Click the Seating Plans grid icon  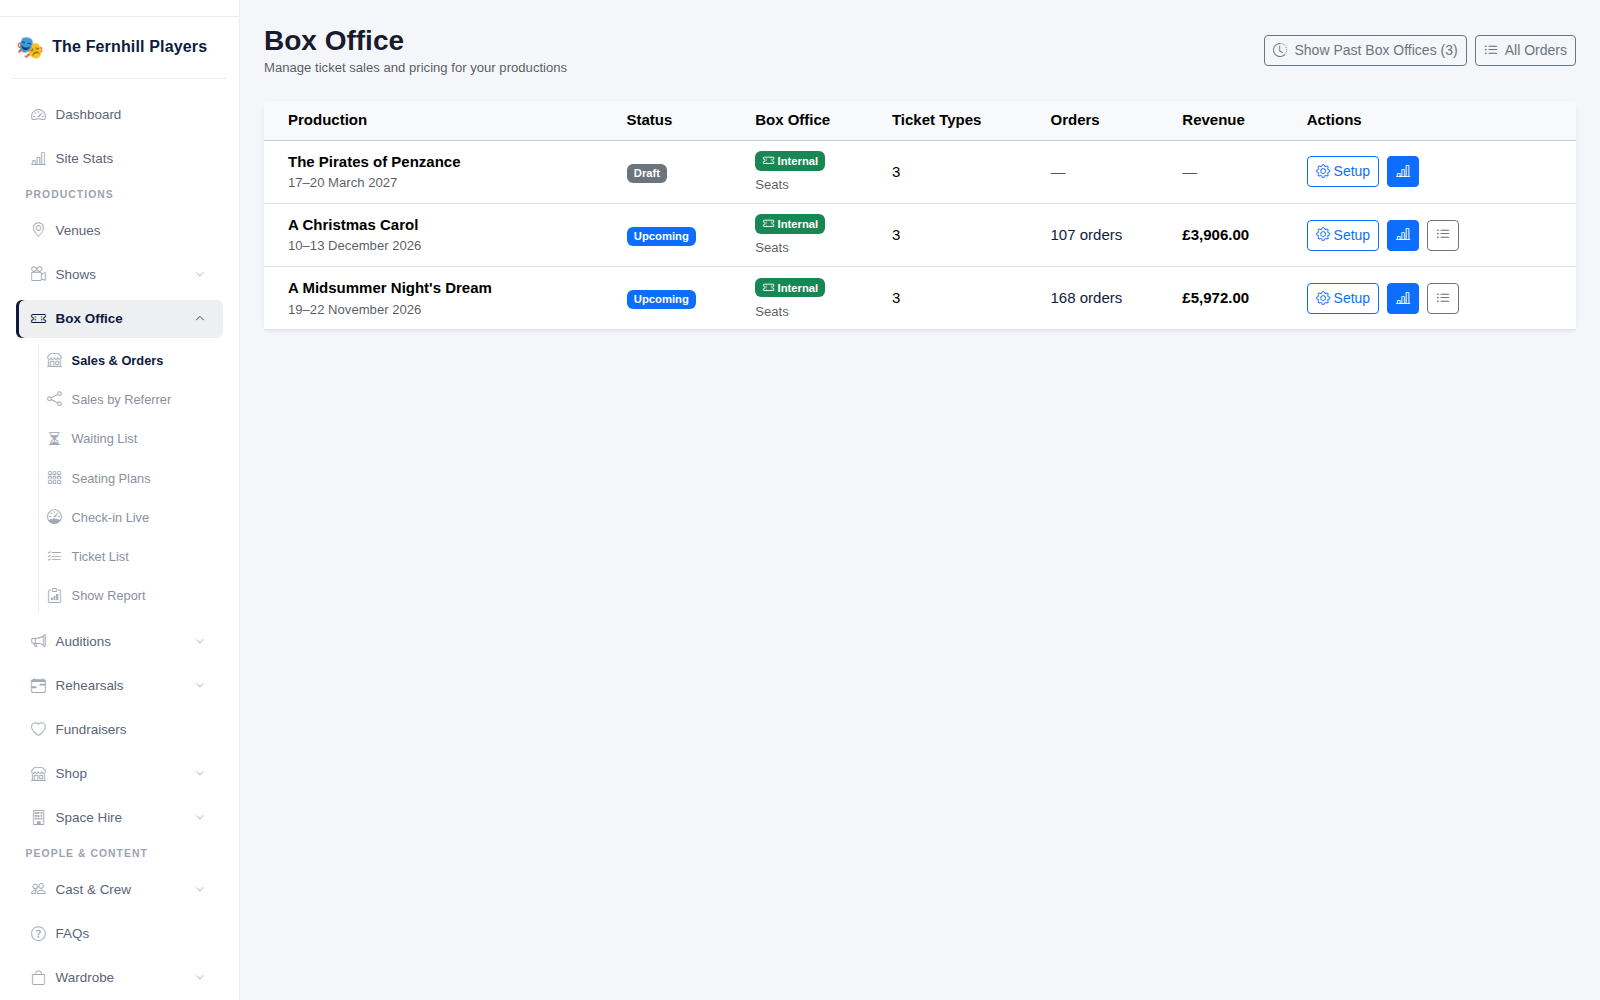(54, 478)
